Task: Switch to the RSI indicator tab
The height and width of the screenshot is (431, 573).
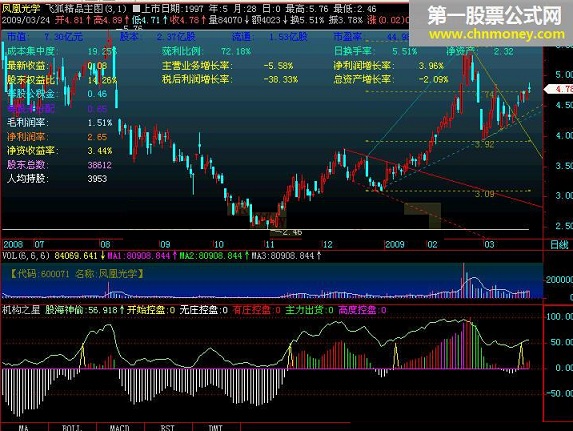Action: pos(168,427)
